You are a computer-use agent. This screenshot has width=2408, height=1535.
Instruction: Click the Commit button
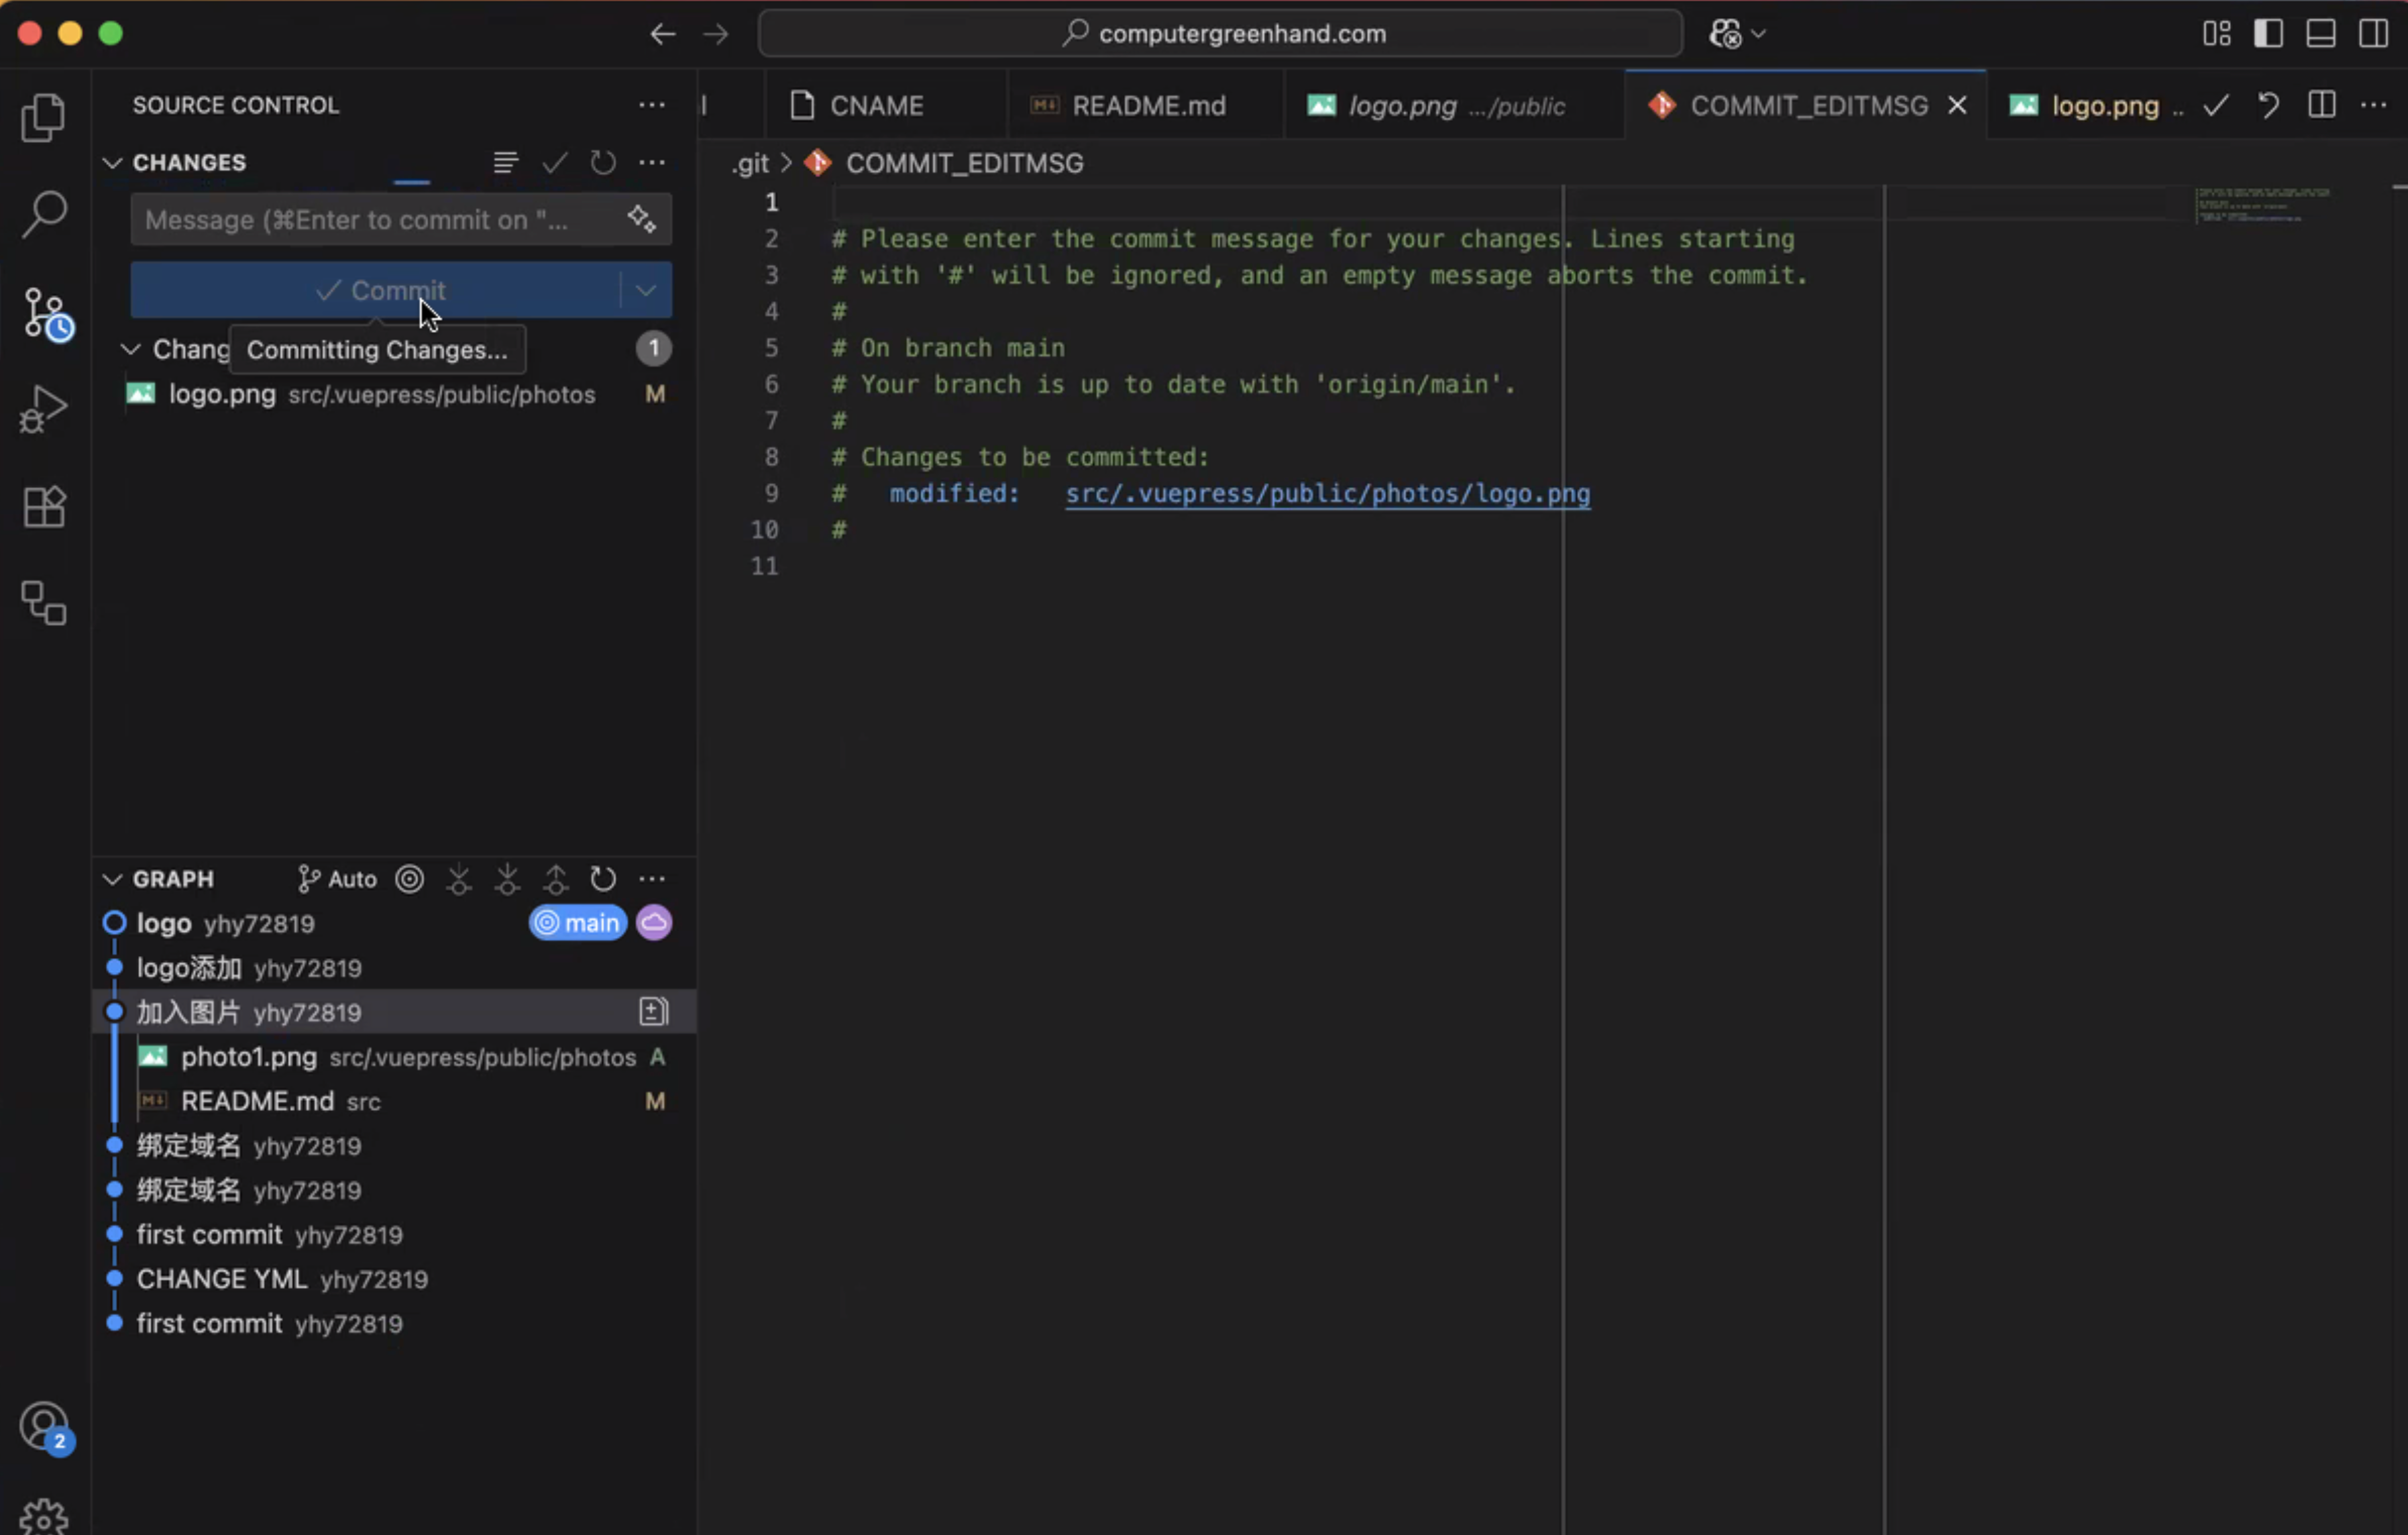tap(376, 290)
